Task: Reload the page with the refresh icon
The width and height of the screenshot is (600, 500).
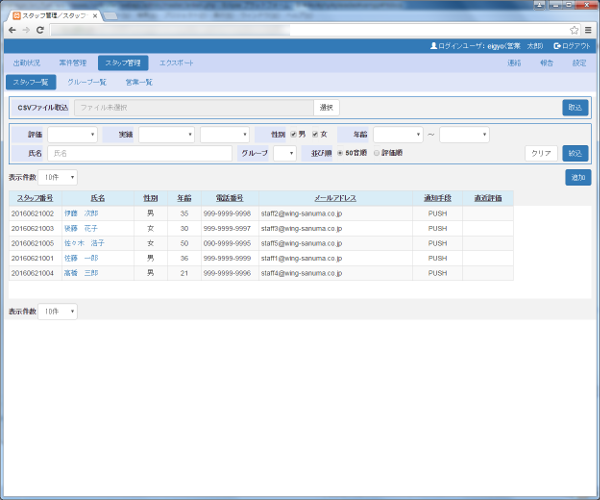Action: (x=41, y=30)
